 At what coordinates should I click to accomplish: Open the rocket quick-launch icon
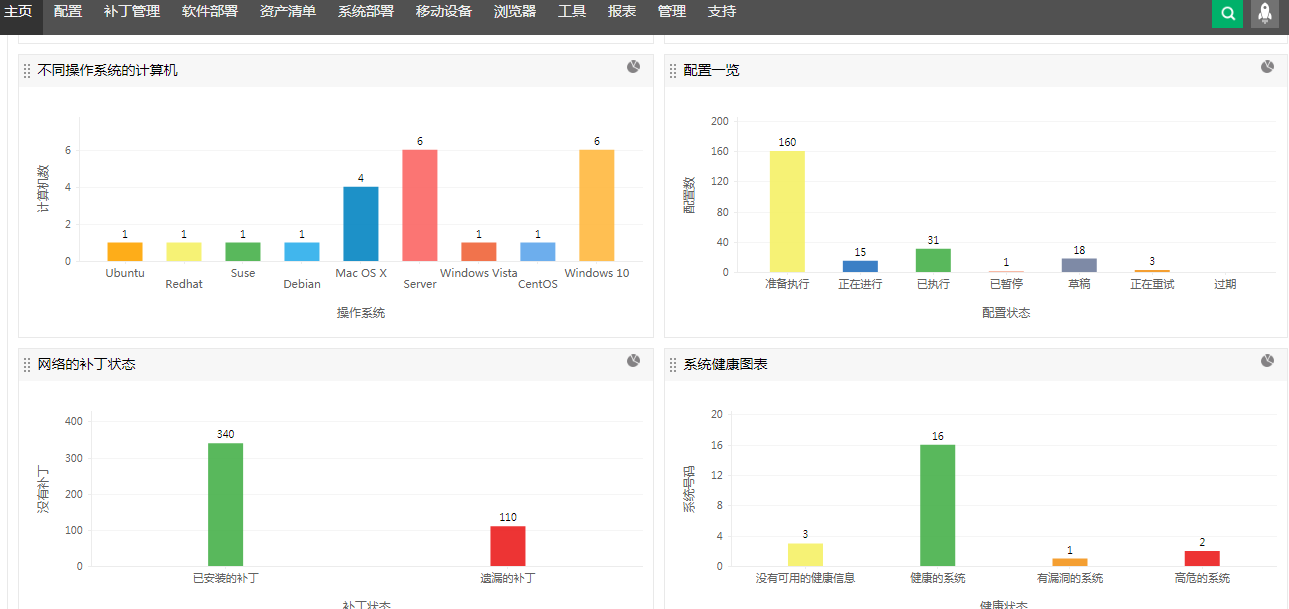1265,14
